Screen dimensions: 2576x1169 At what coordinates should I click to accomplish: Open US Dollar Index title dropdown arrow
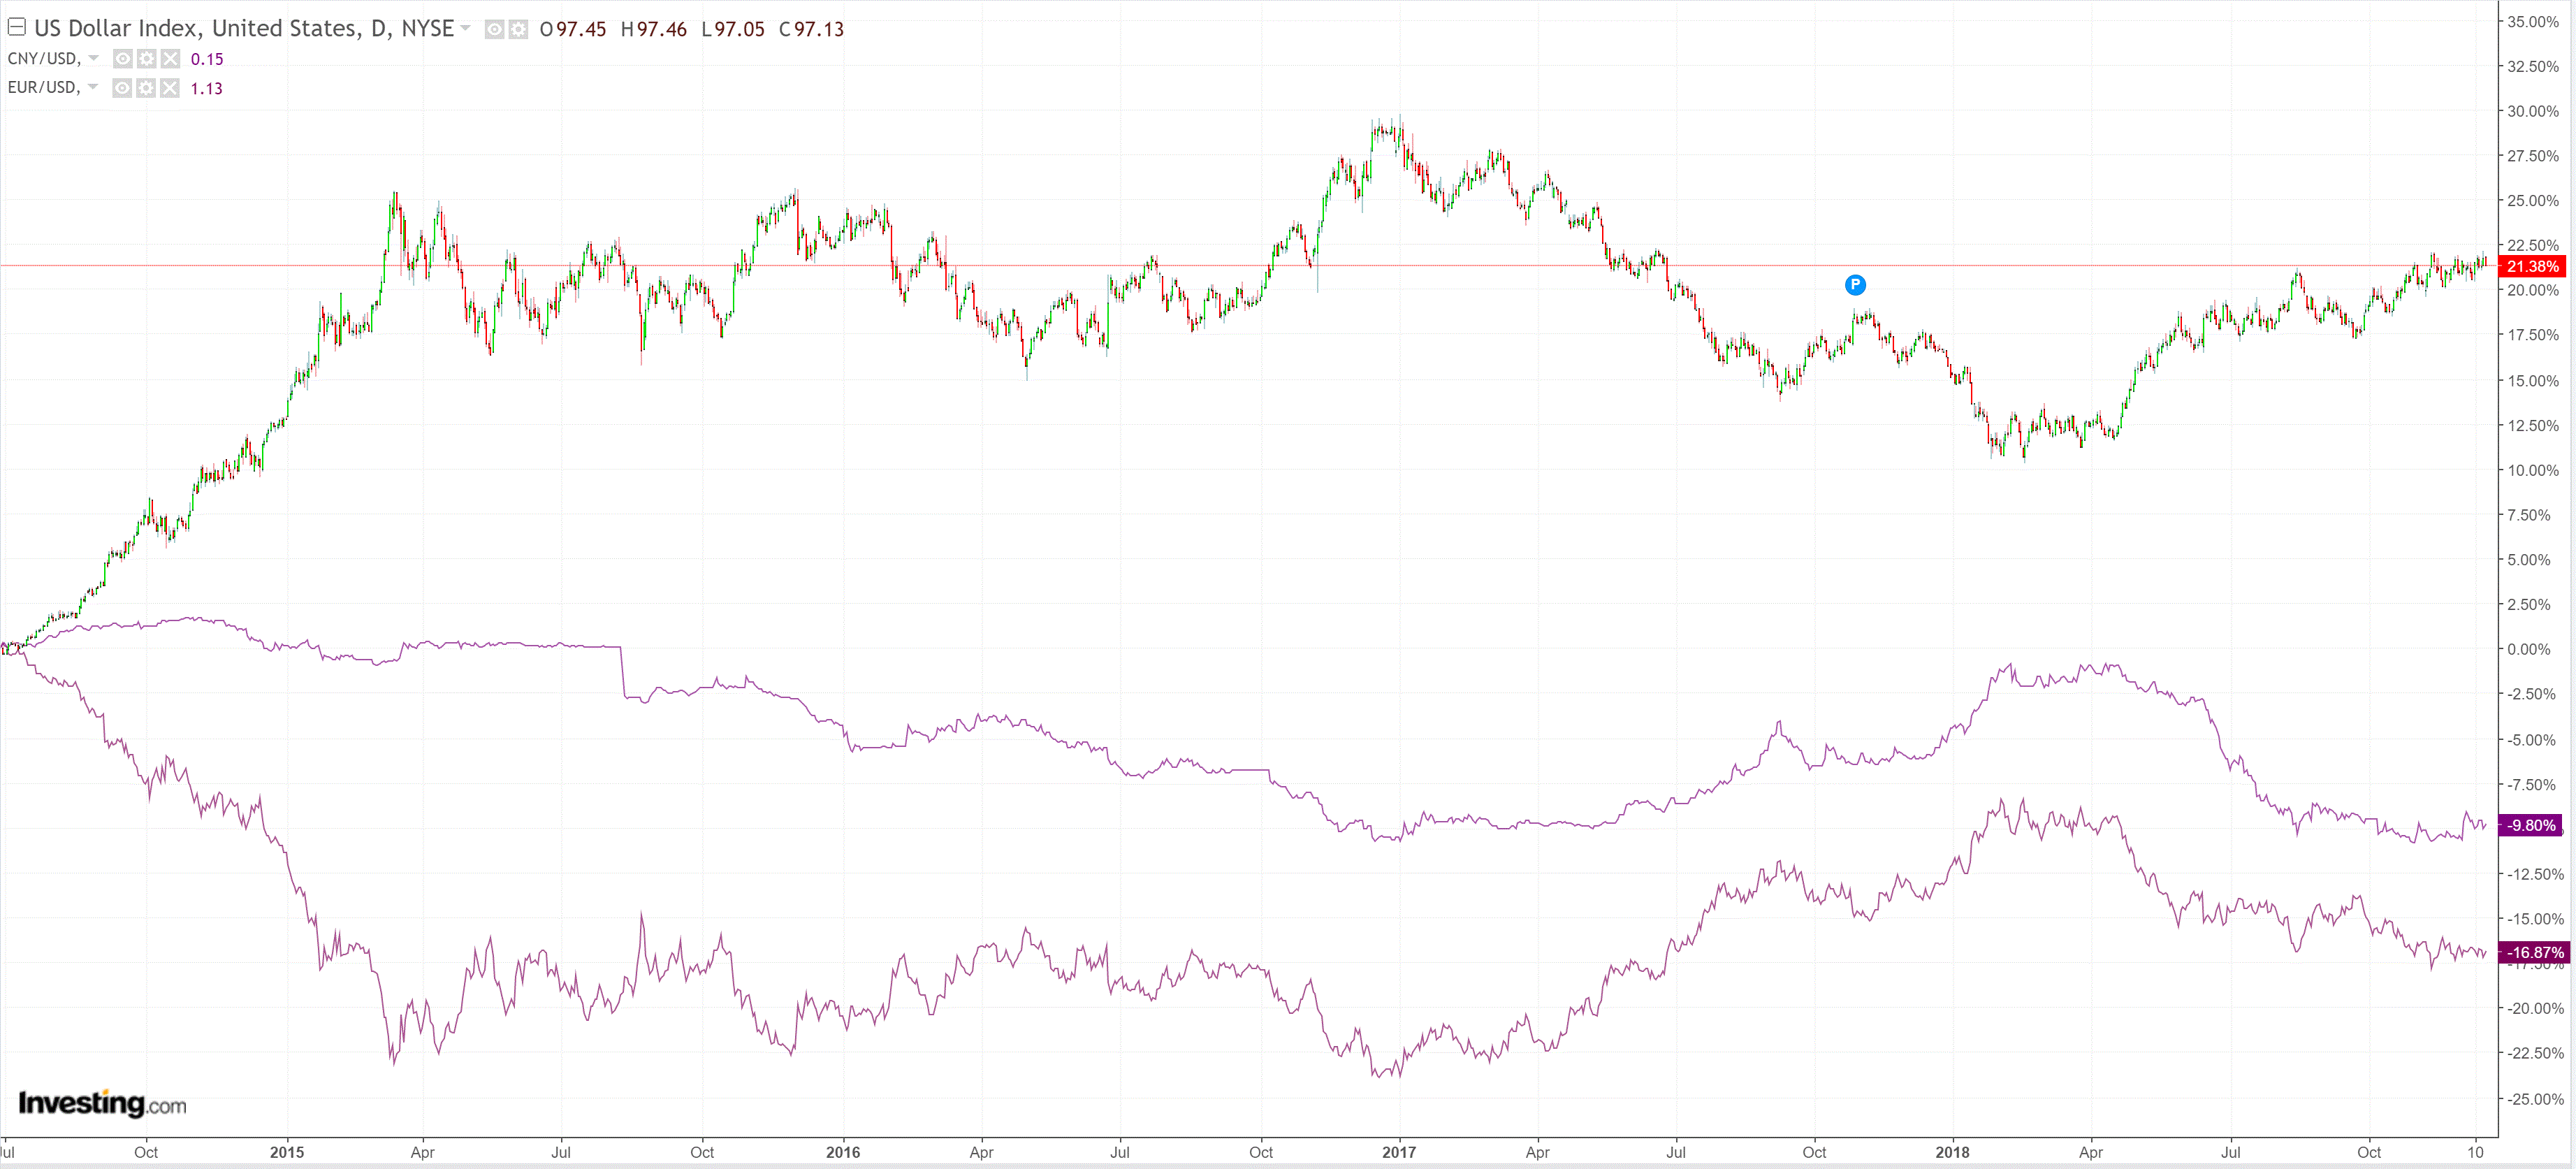tap(465, 28)
